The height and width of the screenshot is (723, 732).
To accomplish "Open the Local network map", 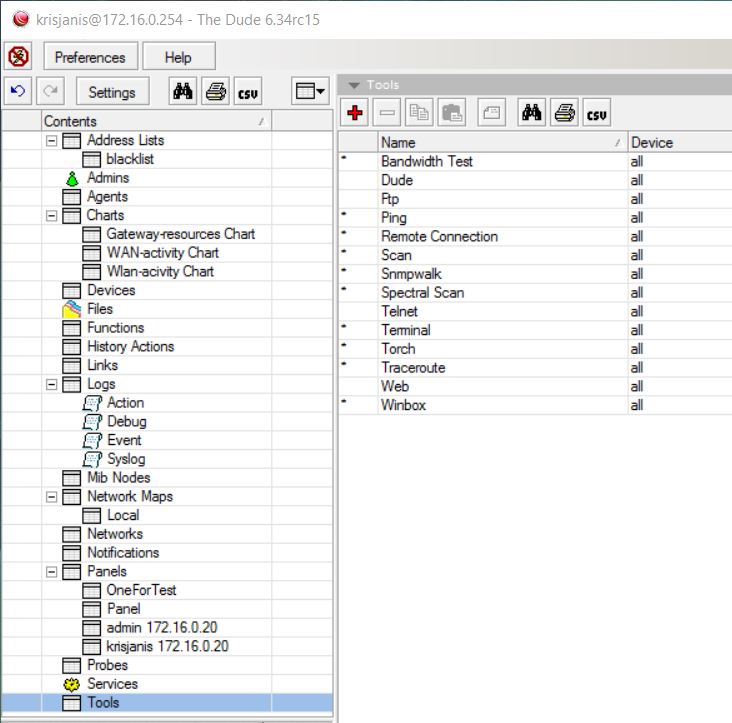I will click(123, 515).
